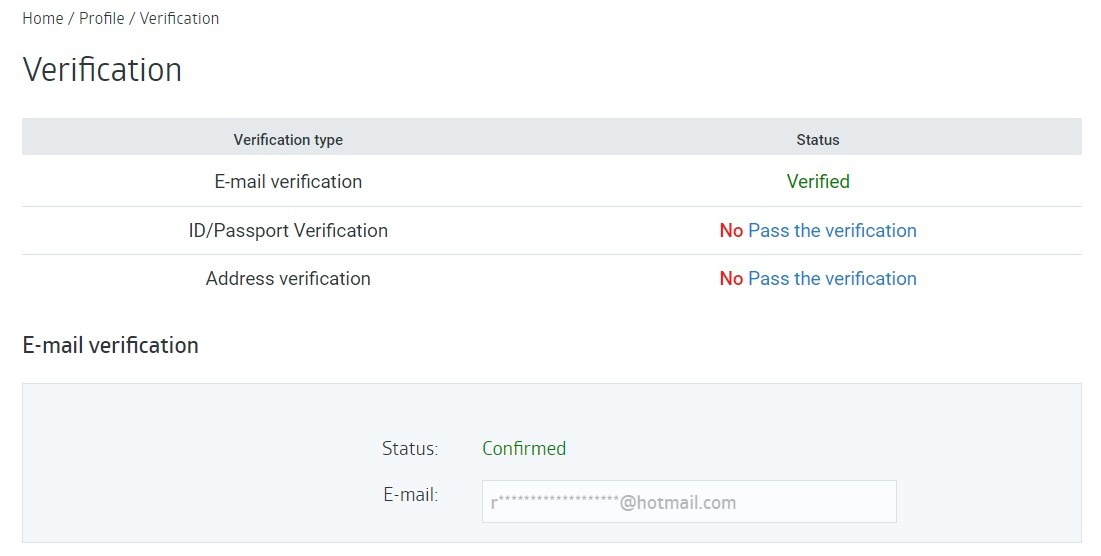The image size is (1101, 556).
Task: Click the first slash separator after Home
Action: tap(71, 19)
